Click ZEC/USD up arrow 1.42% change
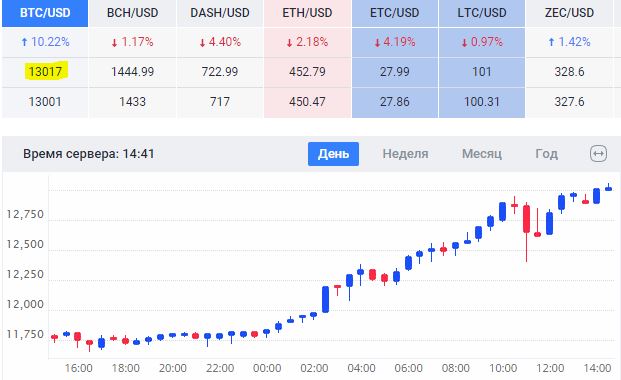 point(569,42)
